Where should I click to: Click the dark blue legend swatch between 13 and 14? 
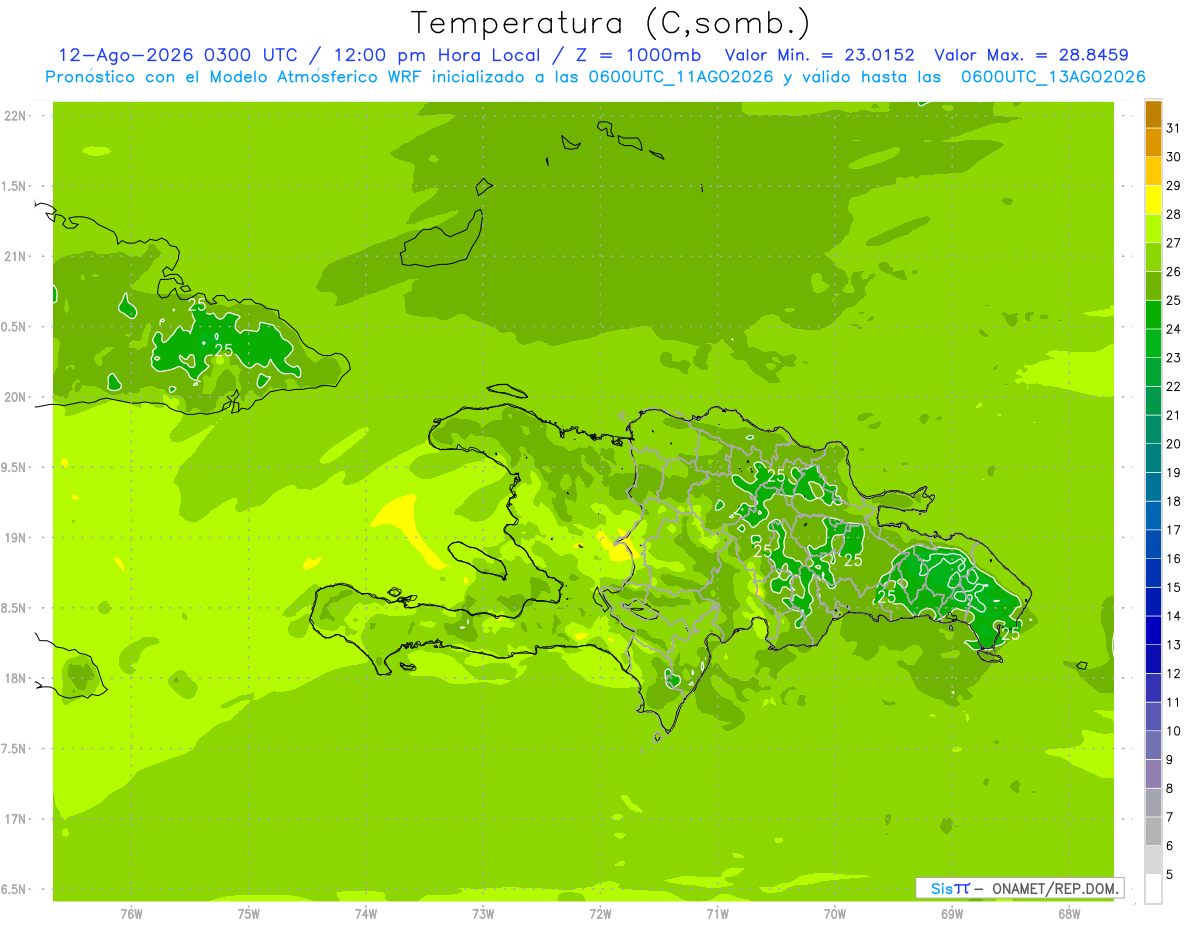(x=1153, y=631)
